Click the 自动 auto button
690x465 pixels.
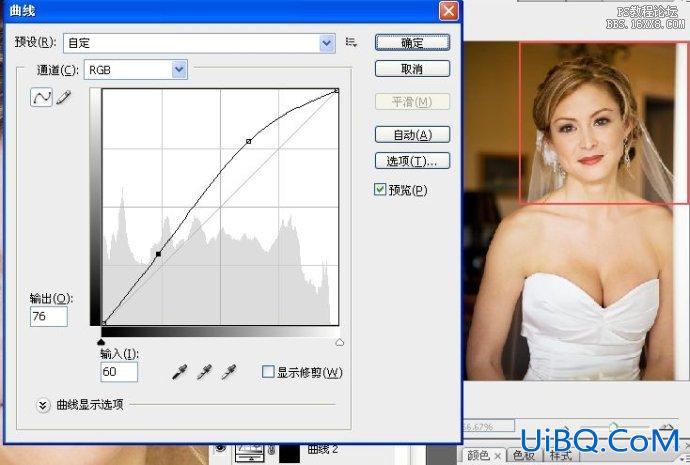click(412, 135)
